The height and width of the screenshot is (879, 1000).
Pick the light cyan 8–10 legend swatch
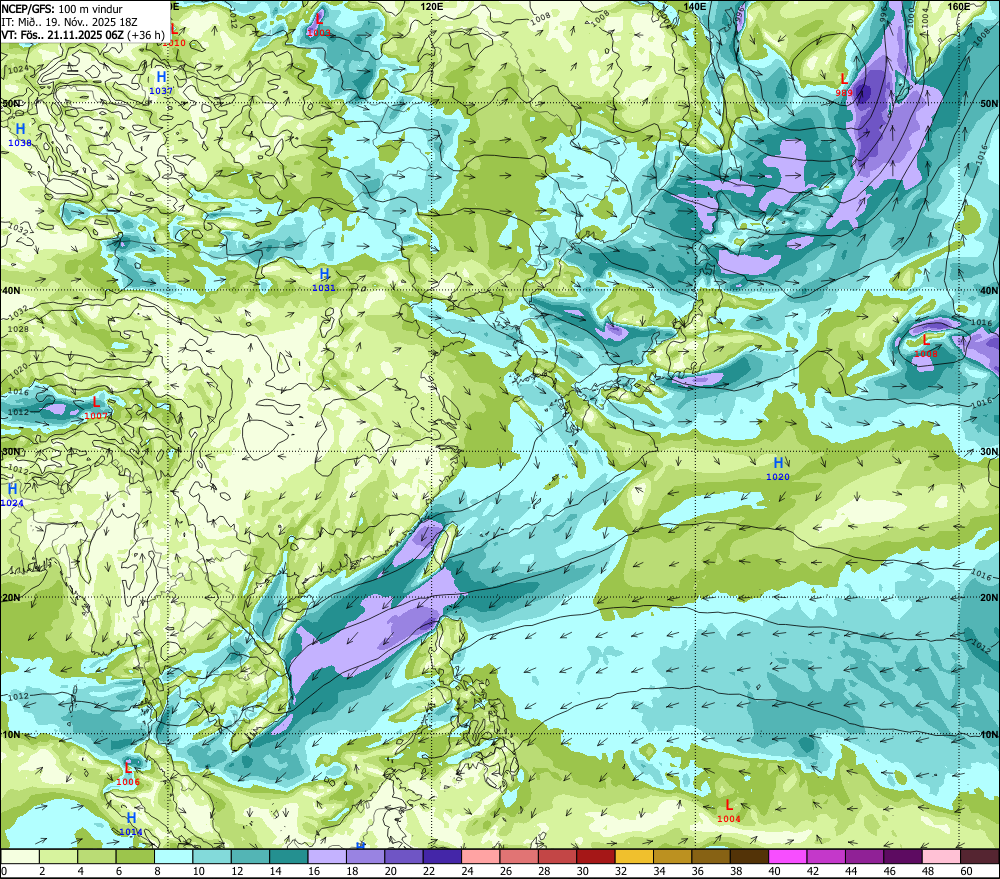point(173,856)
